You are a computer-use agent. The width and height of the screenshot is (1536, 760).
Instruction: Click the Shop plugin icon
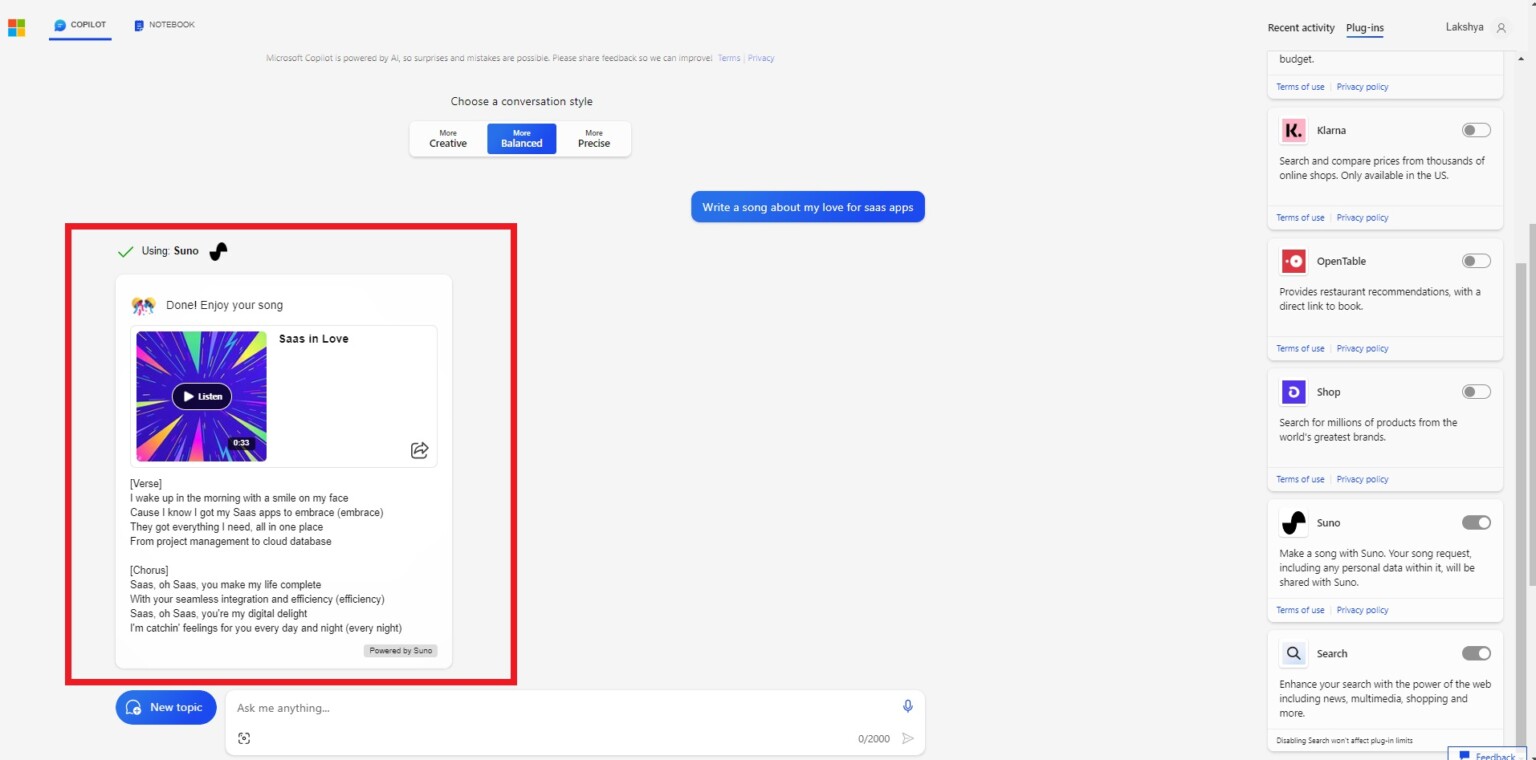point(1293,391)
